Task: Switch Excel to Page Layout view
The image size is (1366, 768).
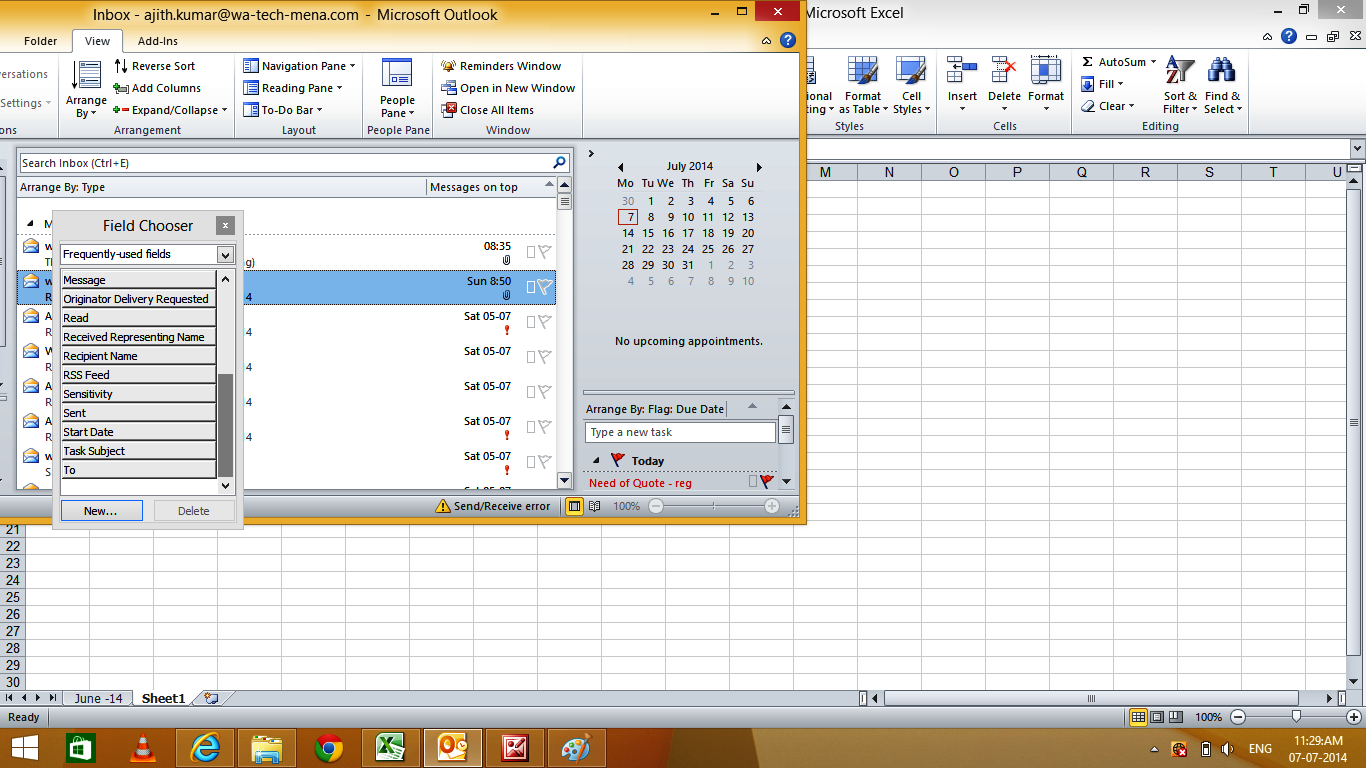Action: pyautogui.click(x=1157, y=717)
